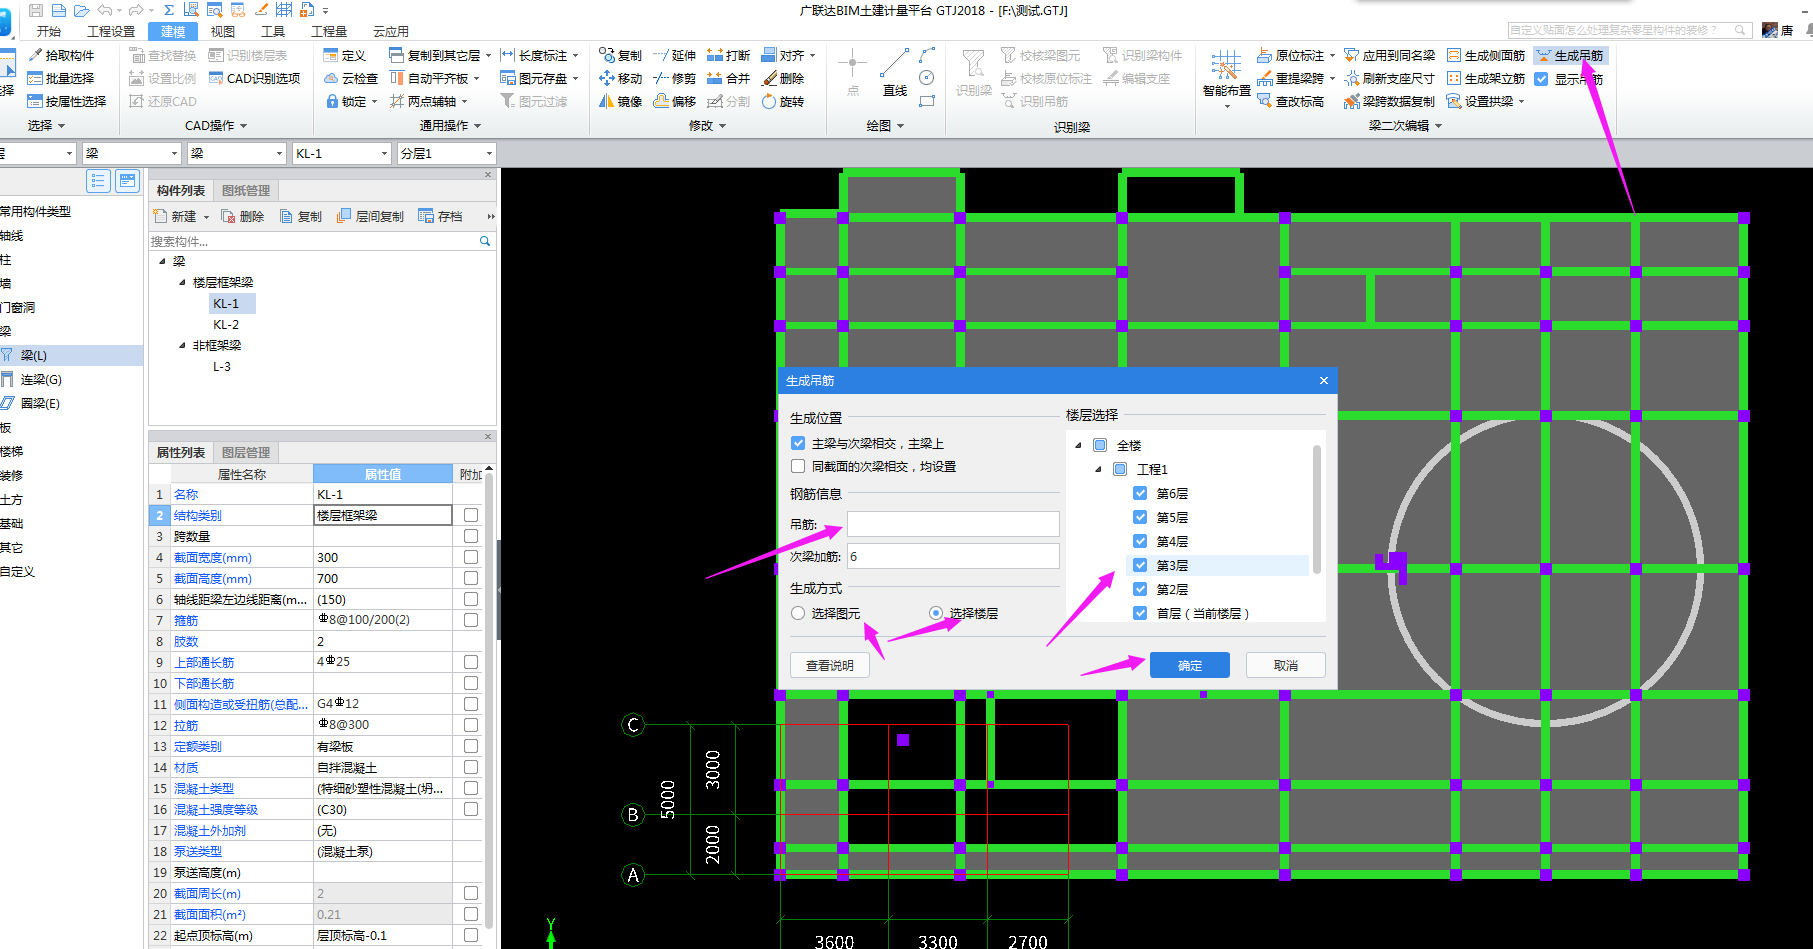Collapse the 工程1 node in floor selection
Screen dimensions: 1813x949
click(x=1098, y=469)
